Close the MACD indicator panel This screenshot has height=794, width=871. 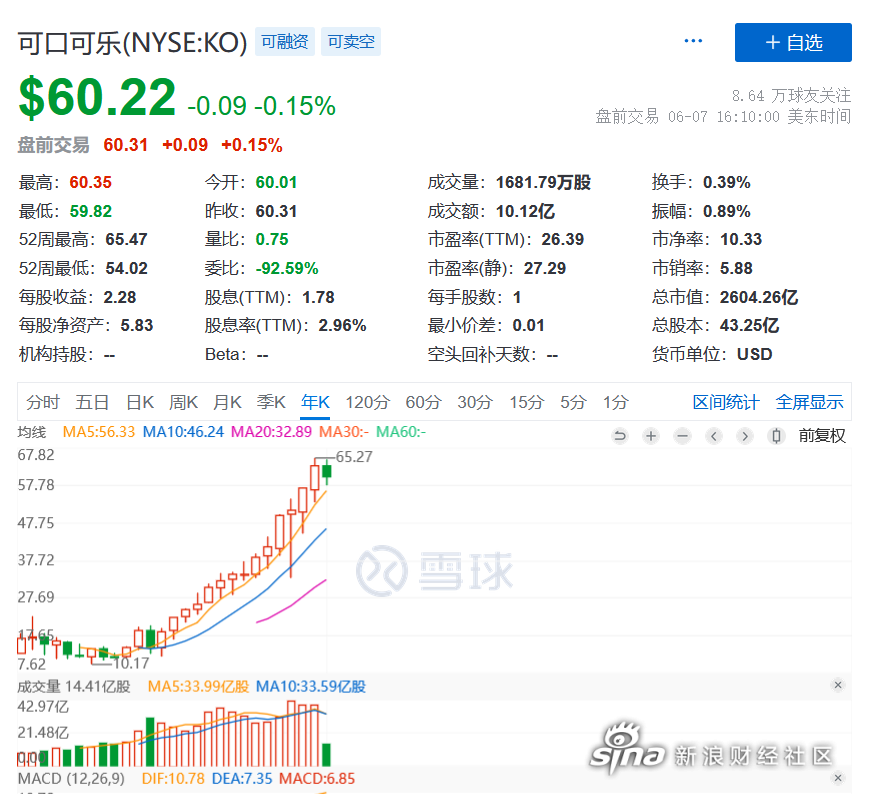(x=838, y=778)
